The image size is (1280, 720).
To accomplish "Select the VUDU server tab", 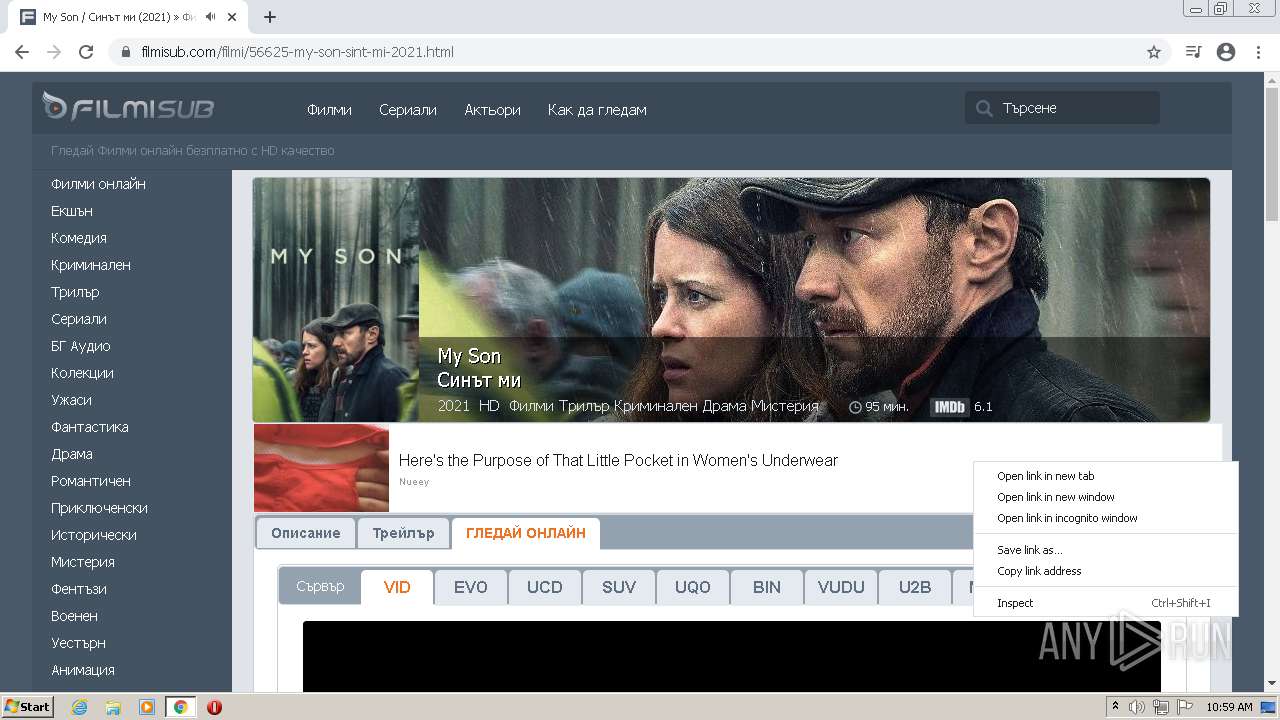I will pyautogui.click(x=841, y=587).
